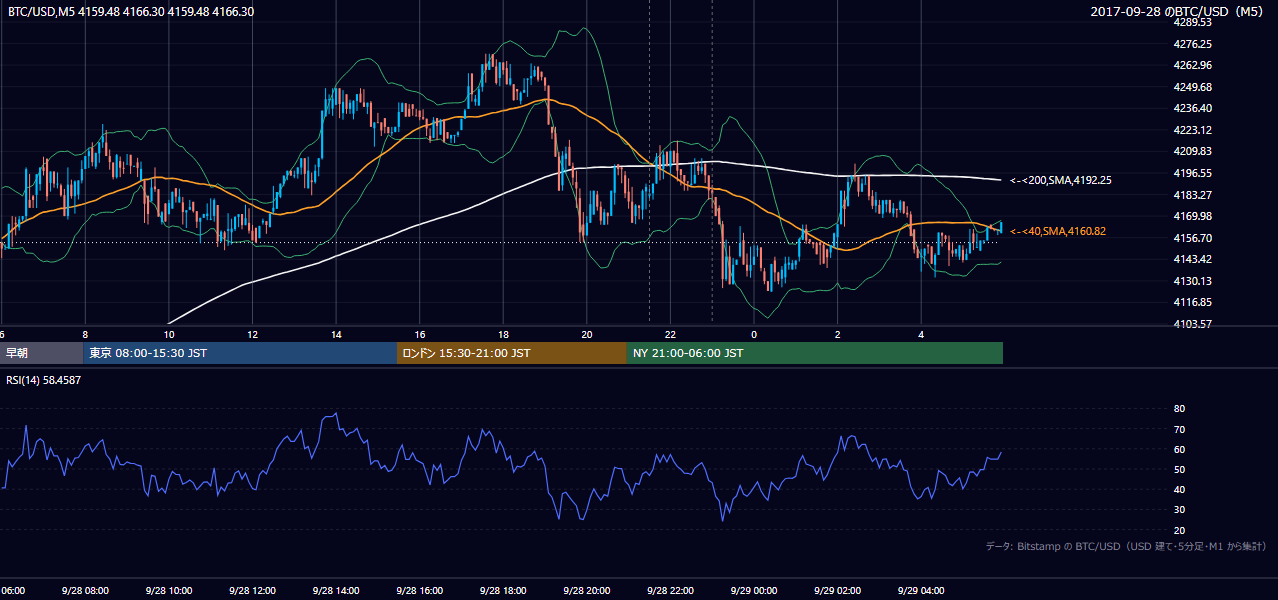Viewport: 1278px width, 600px height.
Task: Click hour tick 16 under the price chart
Action: tap(420, 334)
